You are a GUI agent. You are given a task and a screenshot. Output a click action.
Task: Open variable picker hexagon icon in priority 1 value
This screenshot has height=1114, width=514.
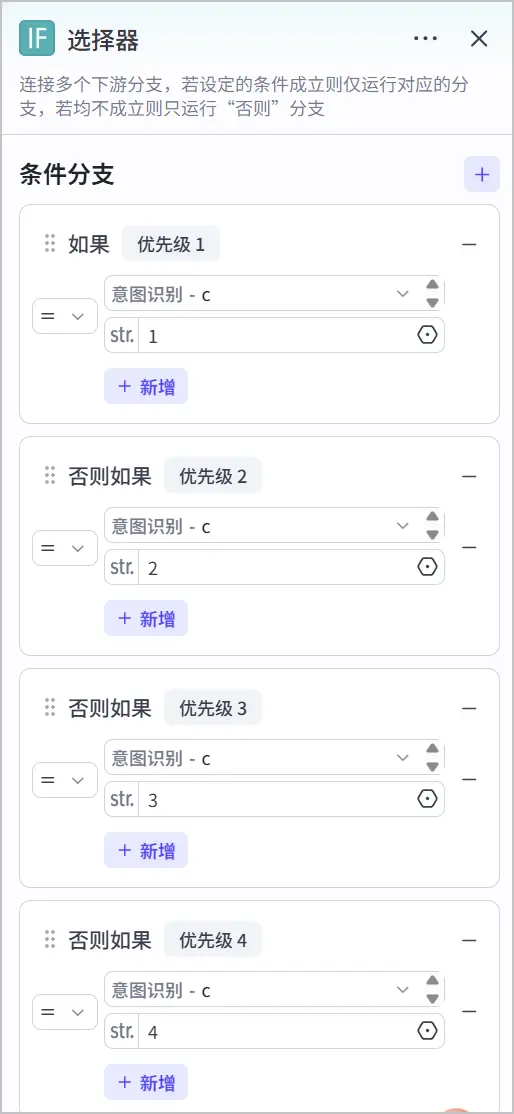(x=427, y=335)
